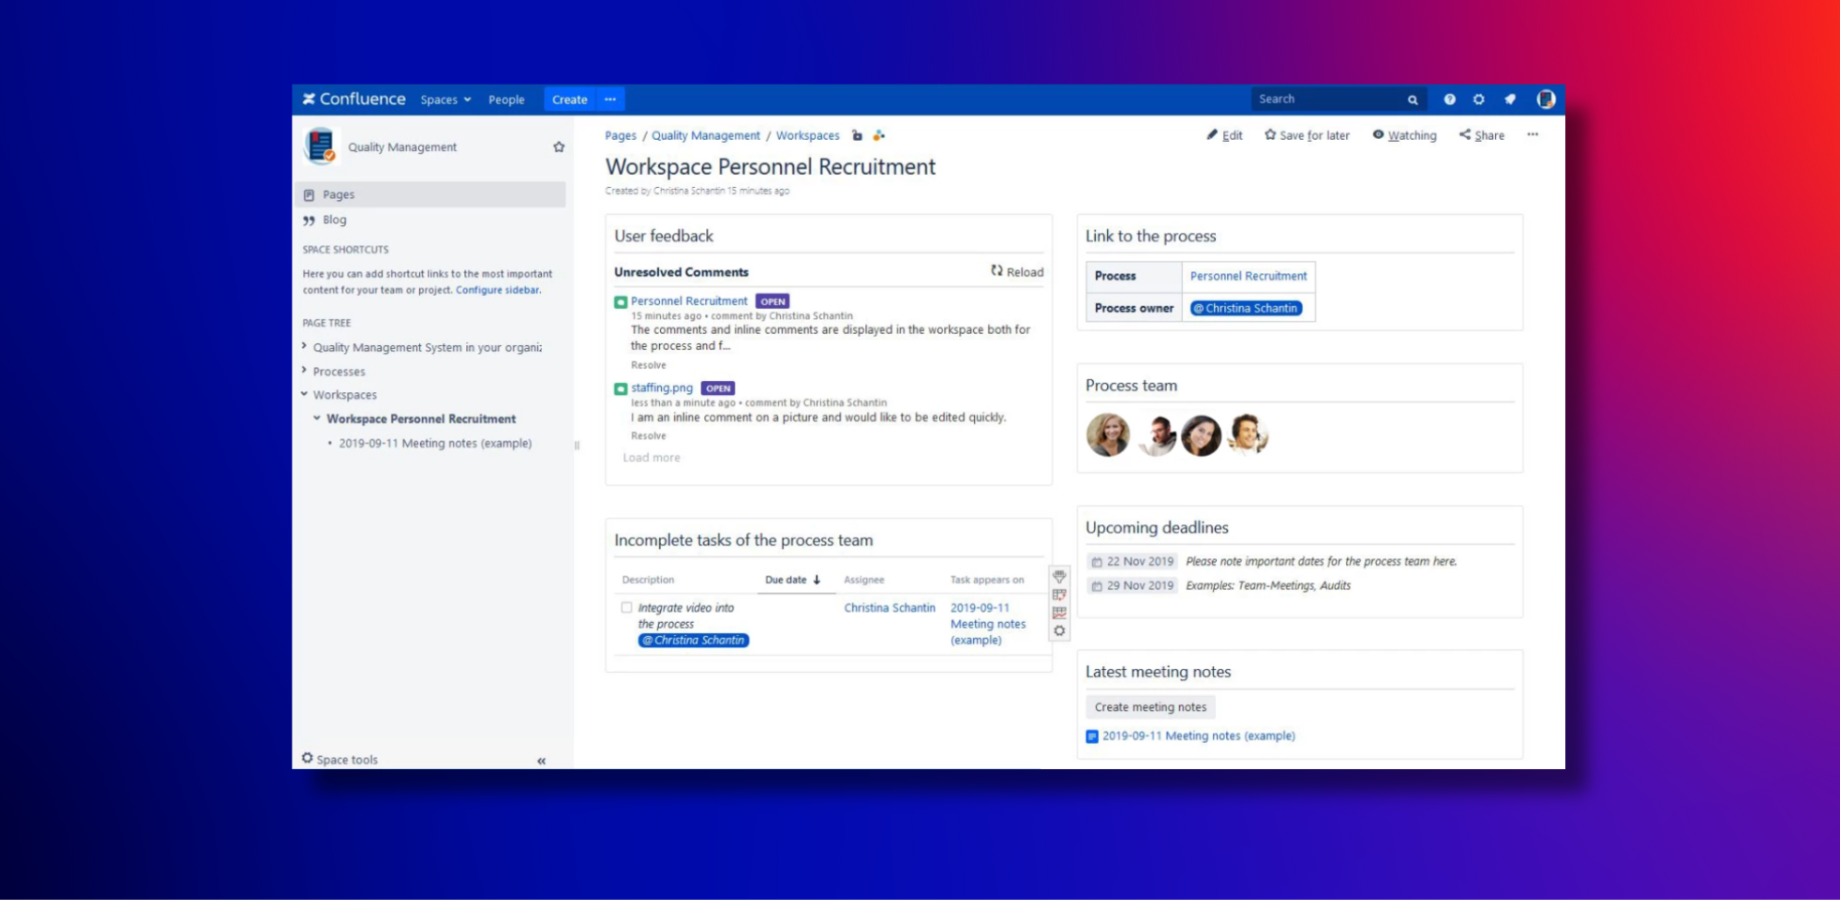Reload the Unresolved Comments list
Image resolution: width=1840 pixels, height=900 pixels.
pyautogui.click(x=1018, y=271)
